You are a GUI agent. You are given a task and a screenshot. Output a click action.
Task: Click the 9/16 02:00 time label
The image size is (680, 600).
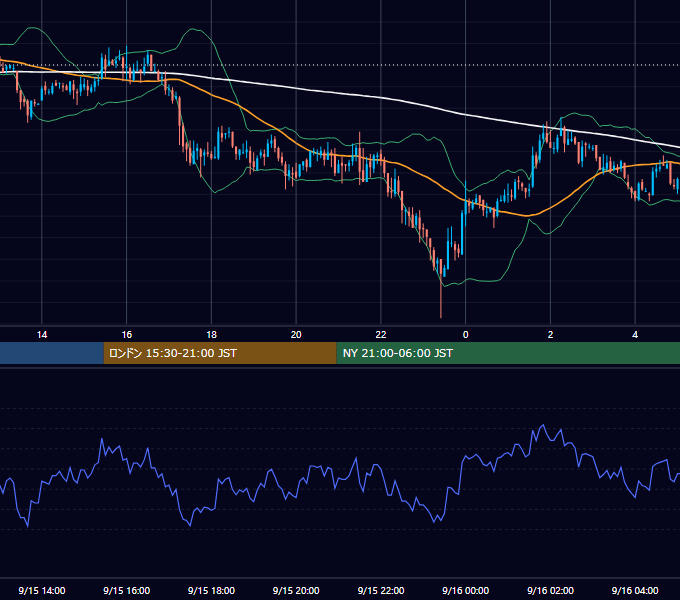(x=550, y=590)
